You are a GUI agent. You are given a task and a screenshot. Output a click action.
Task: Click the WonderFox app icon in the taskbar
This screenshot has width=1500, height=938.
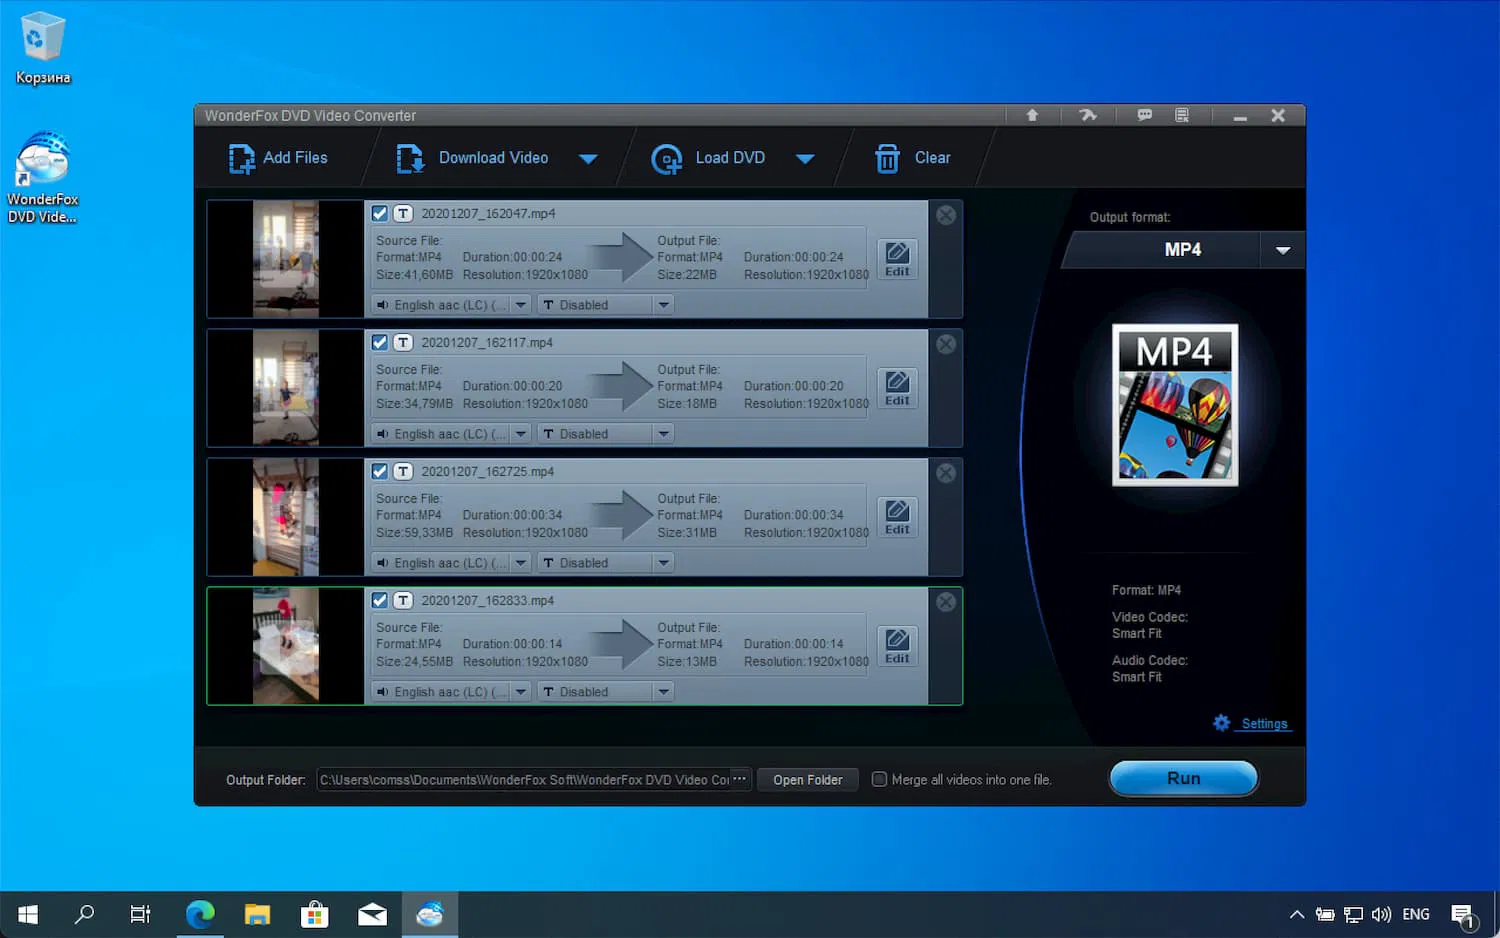[430, 914]
